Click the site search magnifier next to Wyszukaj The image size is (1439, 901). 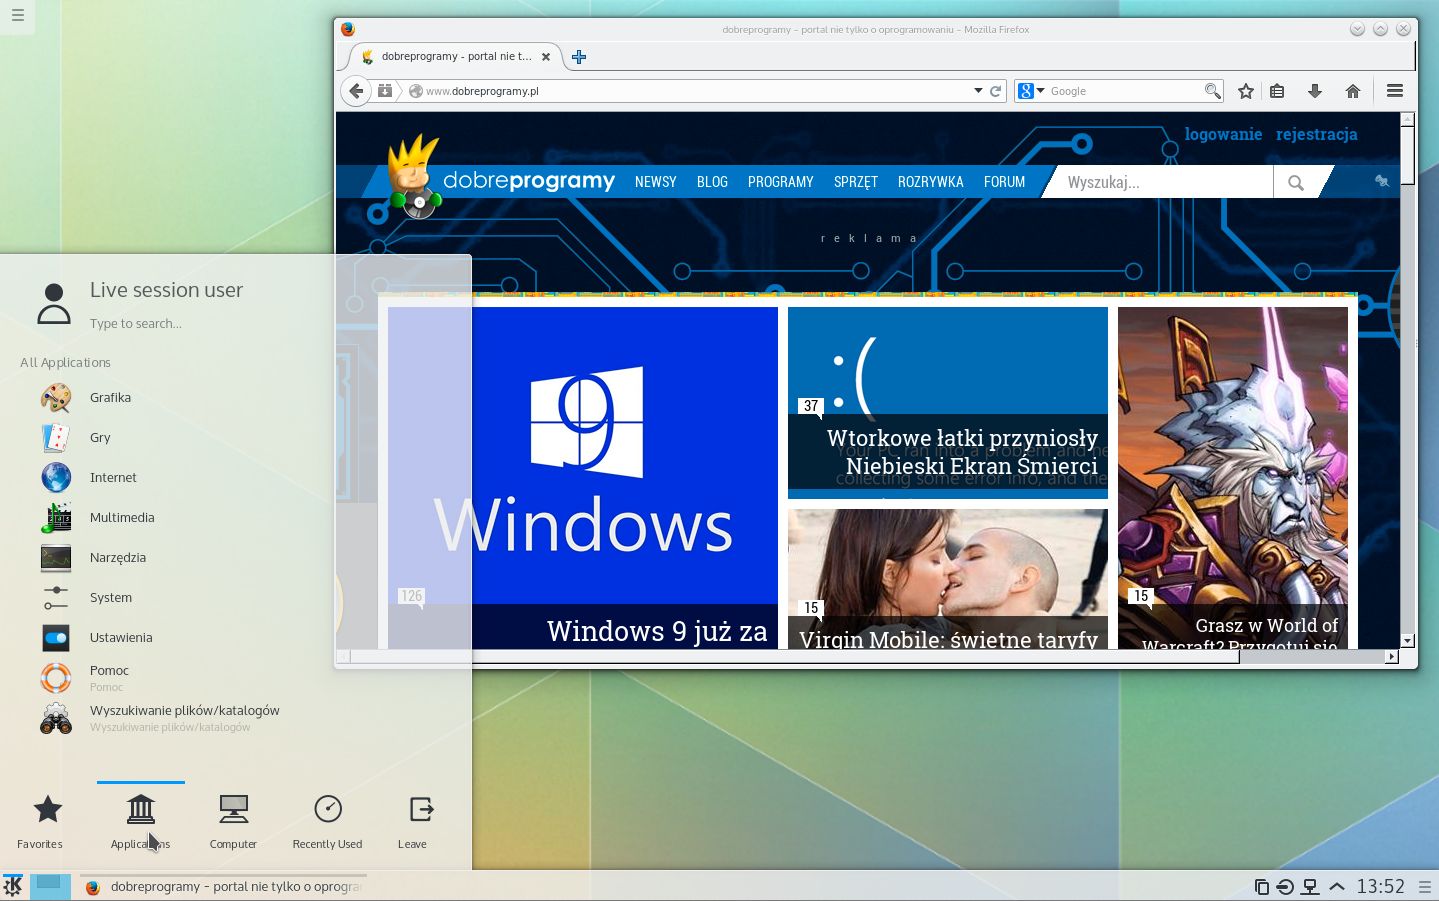(x=1296, y=182)
